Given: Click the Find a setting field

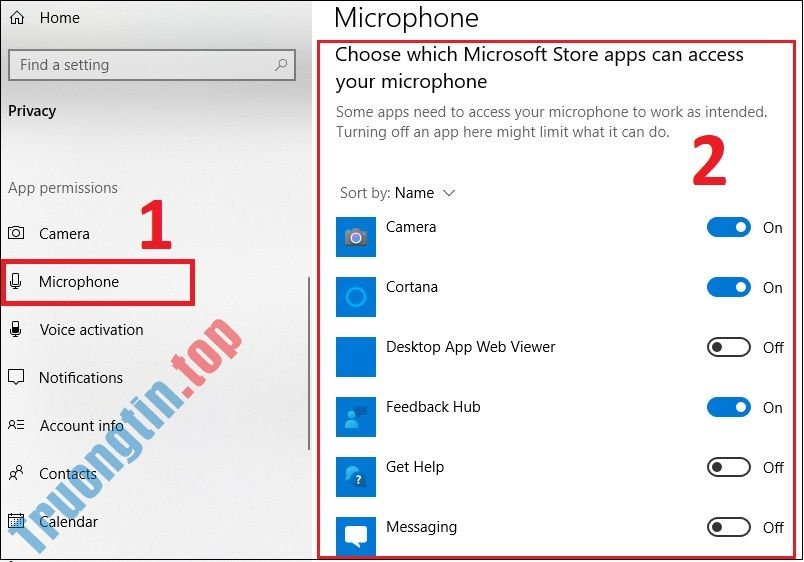Looking at the screenshot, I should pos(152,65).
